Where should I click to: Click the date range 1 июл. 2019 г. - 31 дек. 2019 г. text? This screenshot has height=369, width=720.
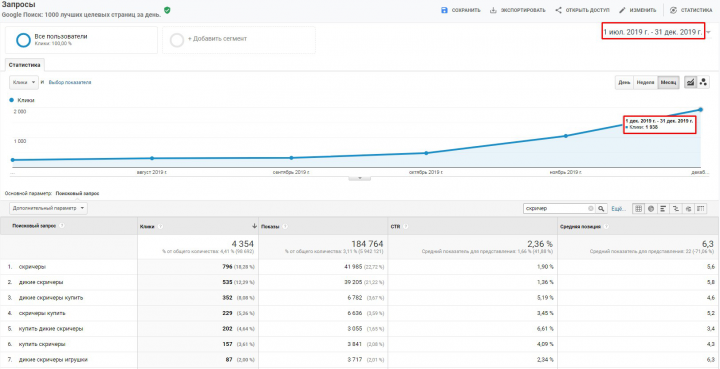coord(652,32)
